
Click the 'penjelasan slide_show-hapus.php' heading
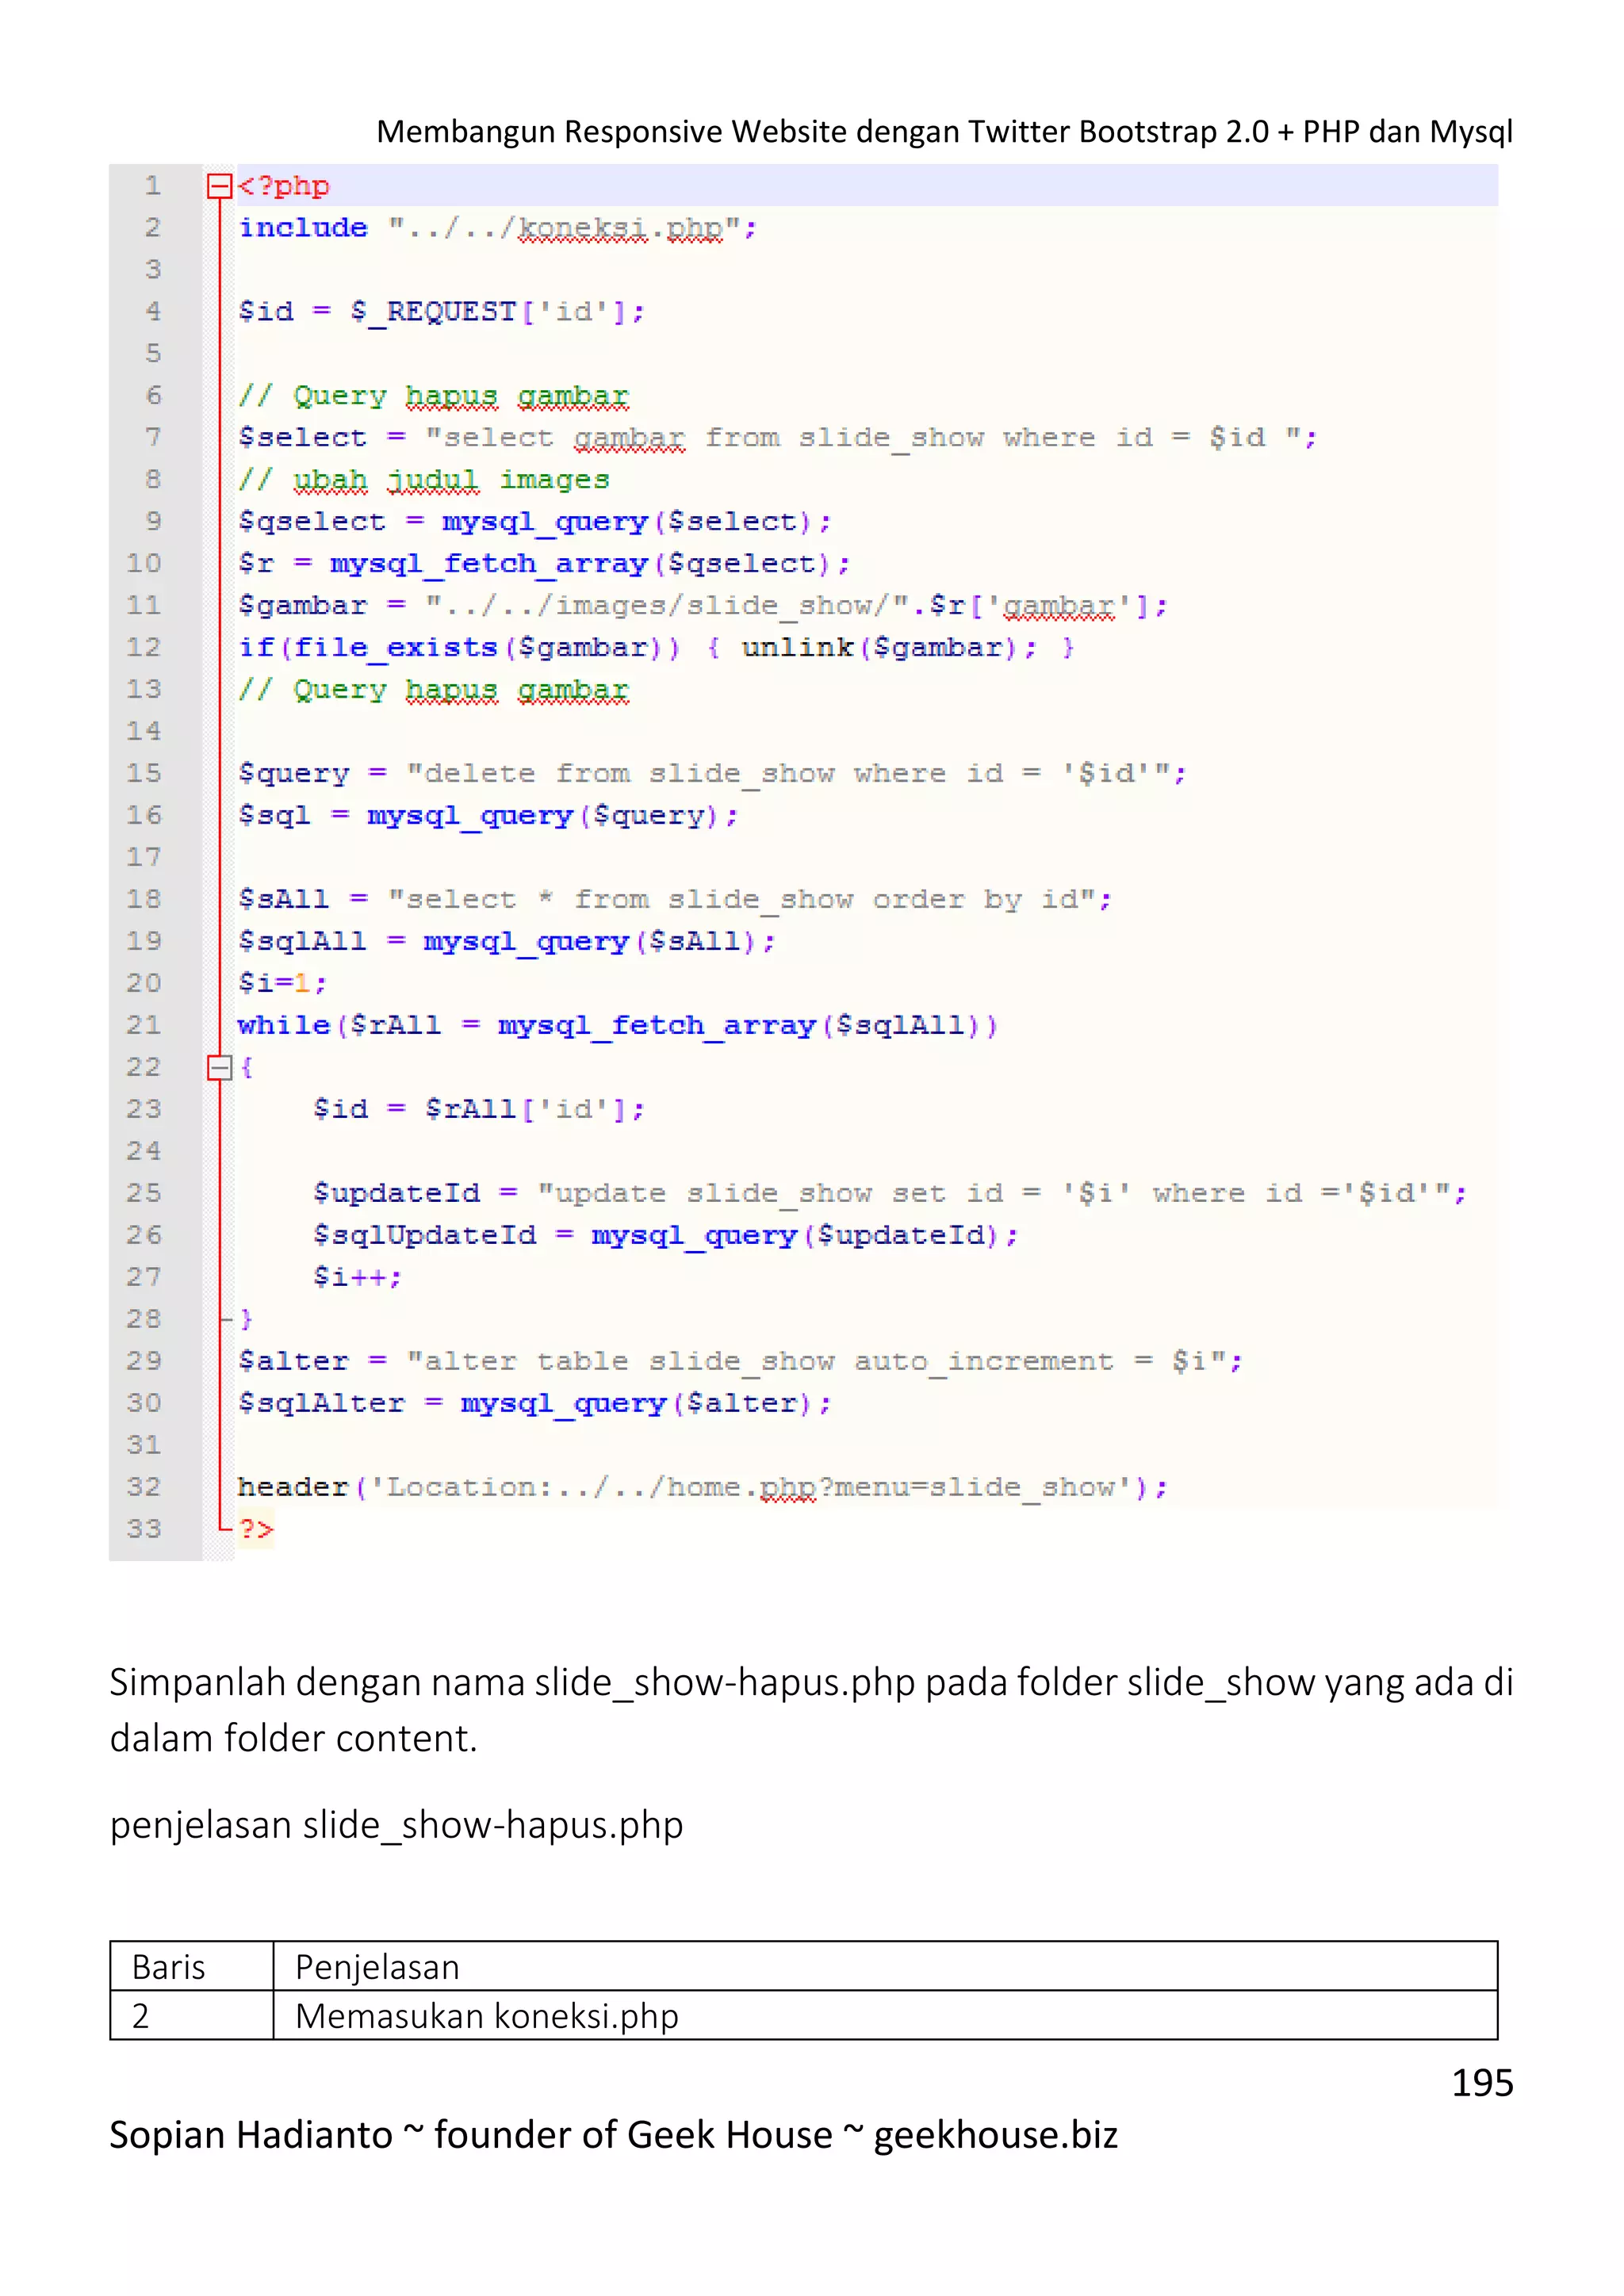pos(396,1826)
